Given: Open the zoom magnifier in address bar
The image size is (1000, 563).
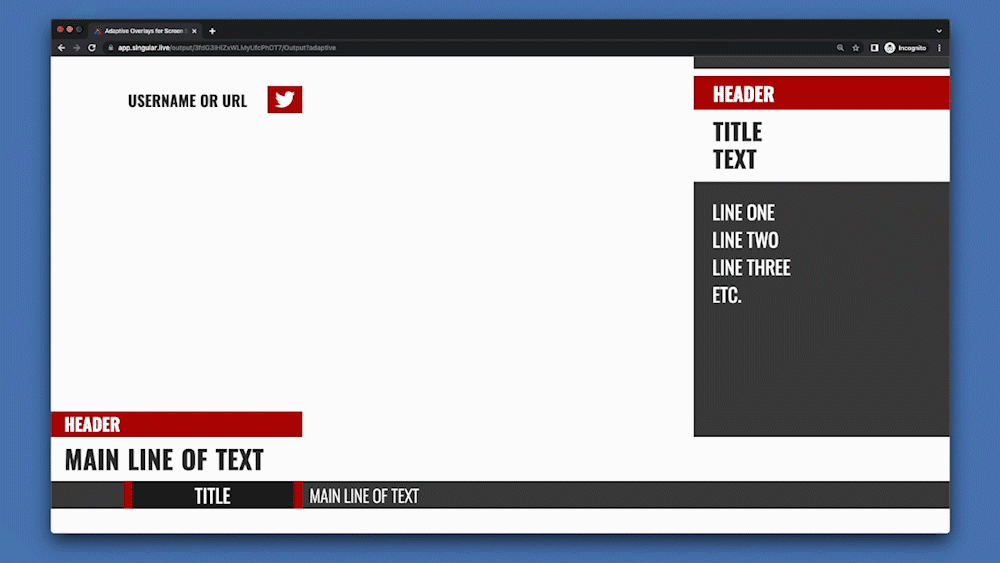Looking at the screenshot, I should (x=840, y=48).
